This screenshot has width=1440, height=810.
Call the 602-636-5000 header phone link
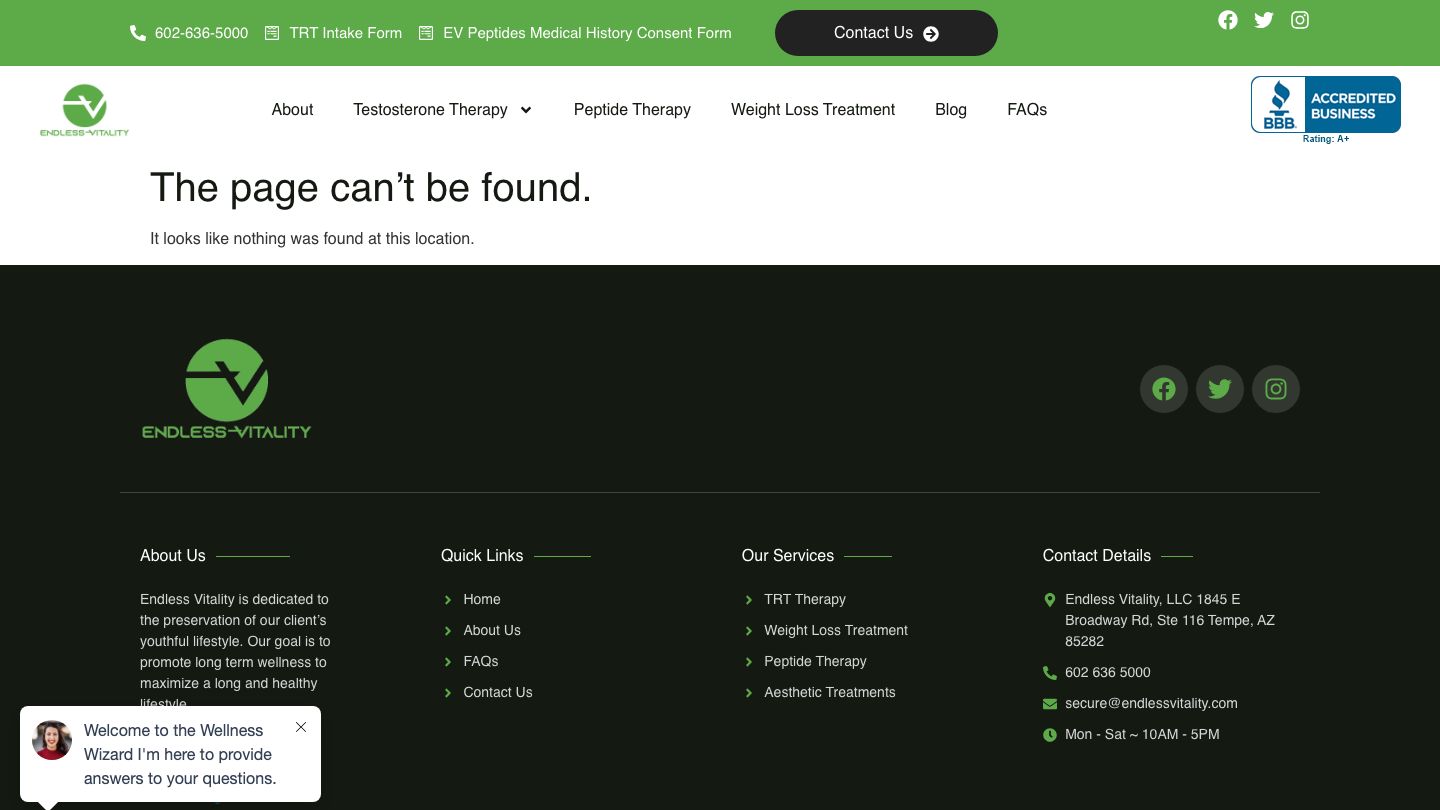pyautogui.click(x=201, y=33)
